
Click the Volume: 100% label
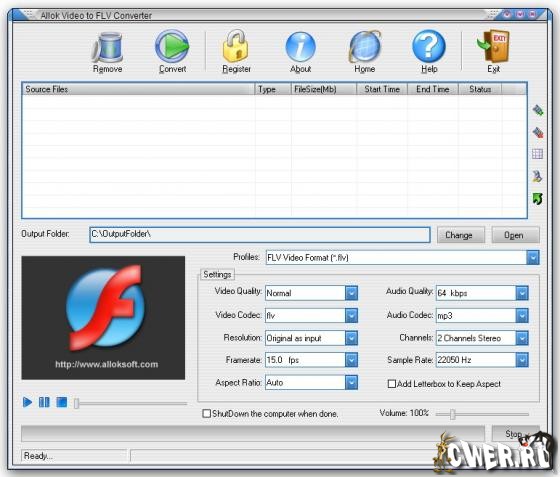coord(404,413)
